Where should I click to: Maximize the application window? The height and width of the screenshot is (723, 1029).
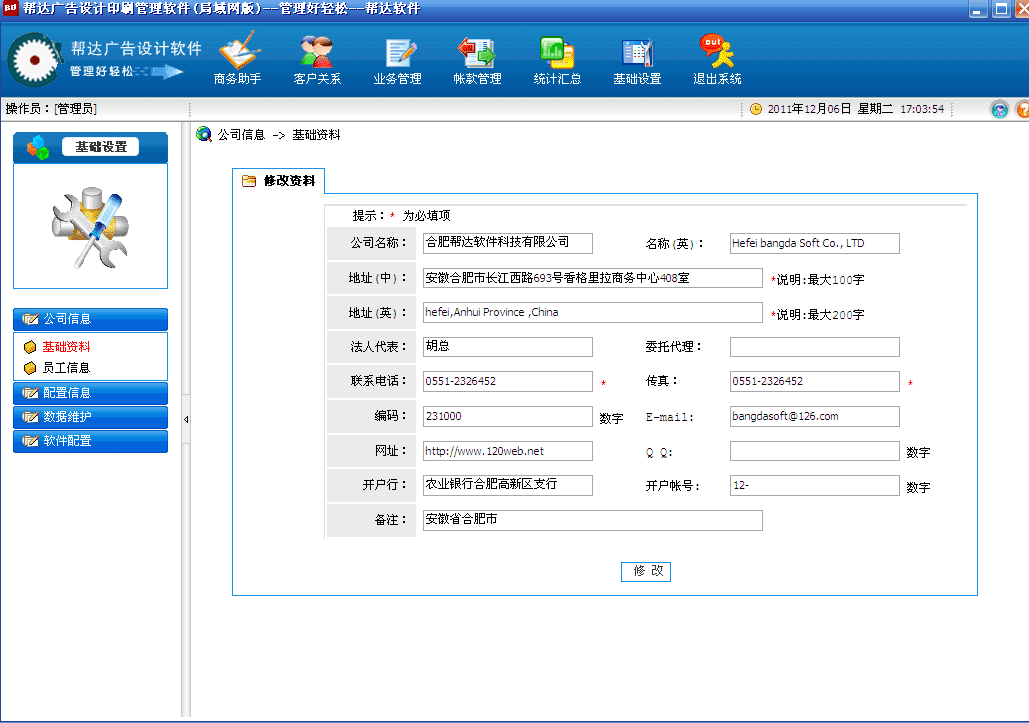[1001, 9]
